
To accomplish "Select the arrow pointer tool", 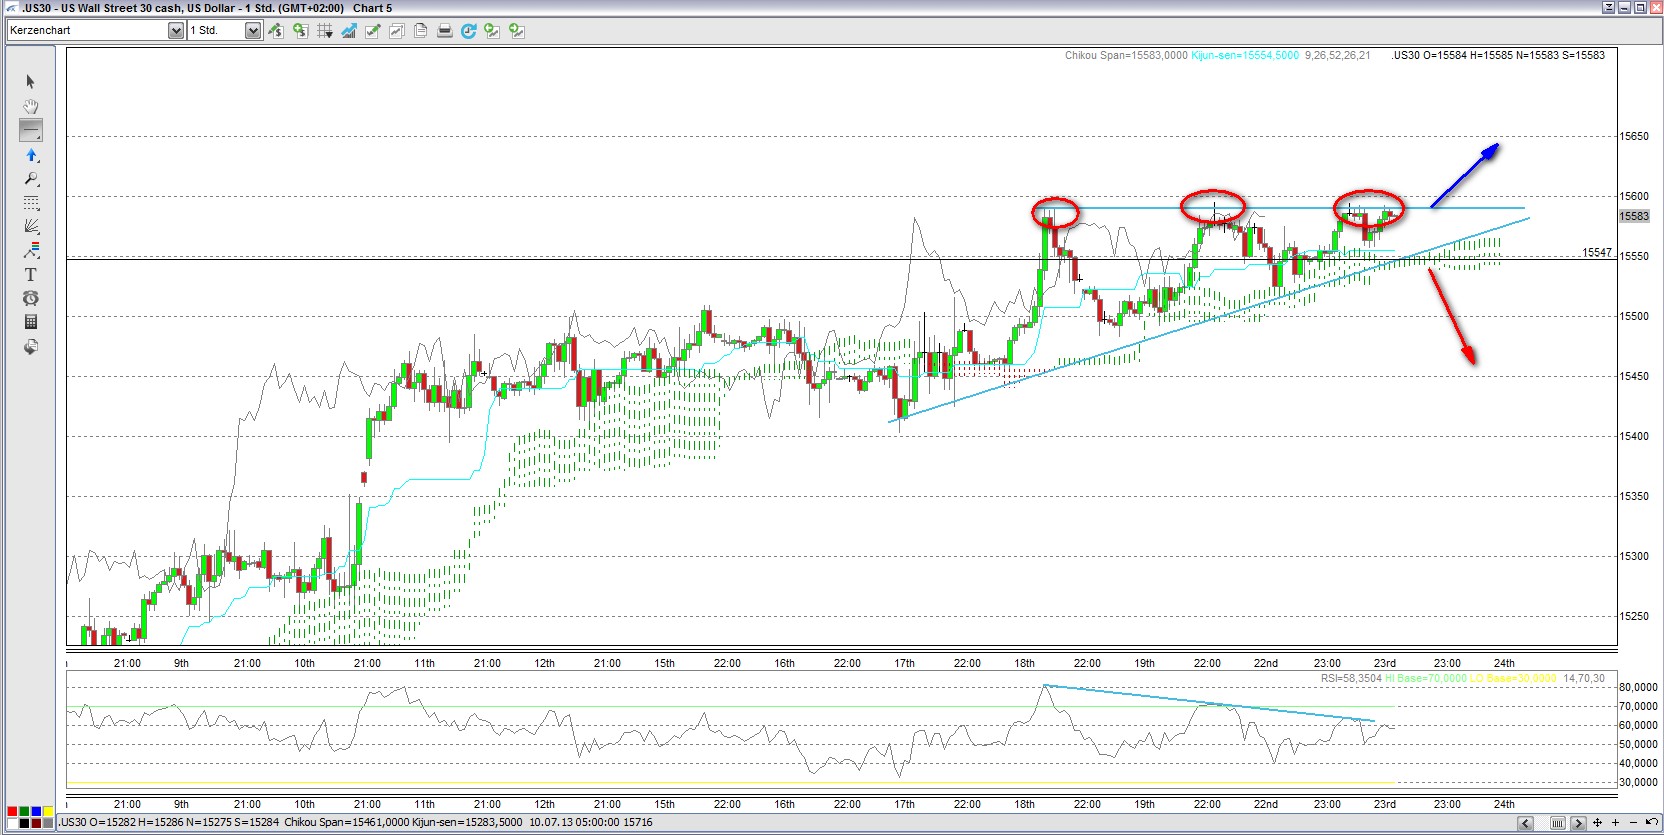I will [x=30, y=81].
